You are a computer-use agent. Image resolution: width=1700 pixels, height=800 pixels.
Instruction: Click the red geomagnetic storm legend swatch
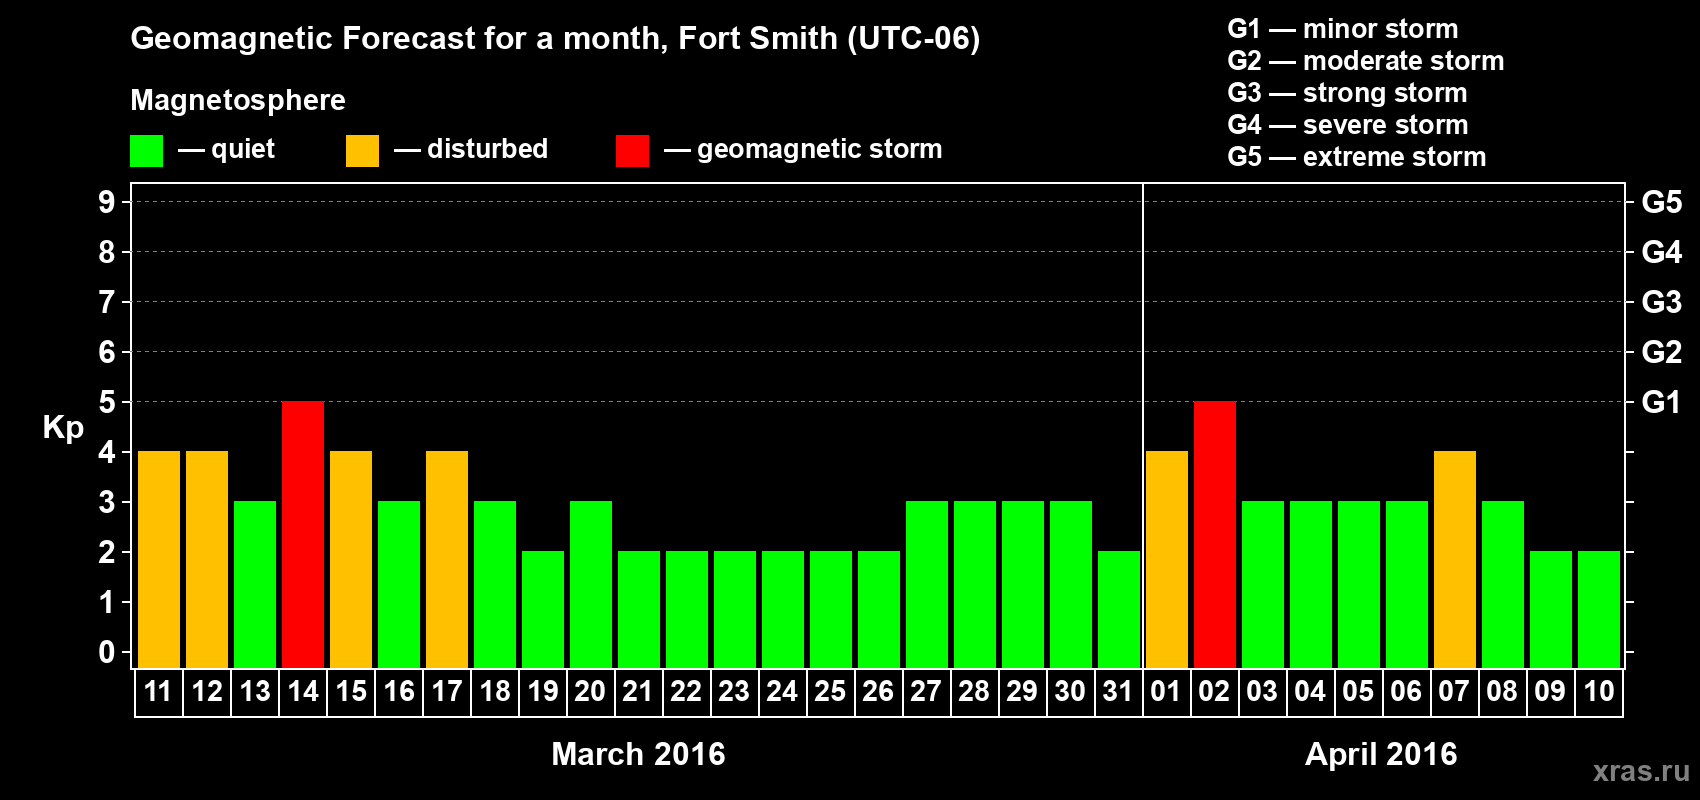pyautogui.click(x=632, y=151)
